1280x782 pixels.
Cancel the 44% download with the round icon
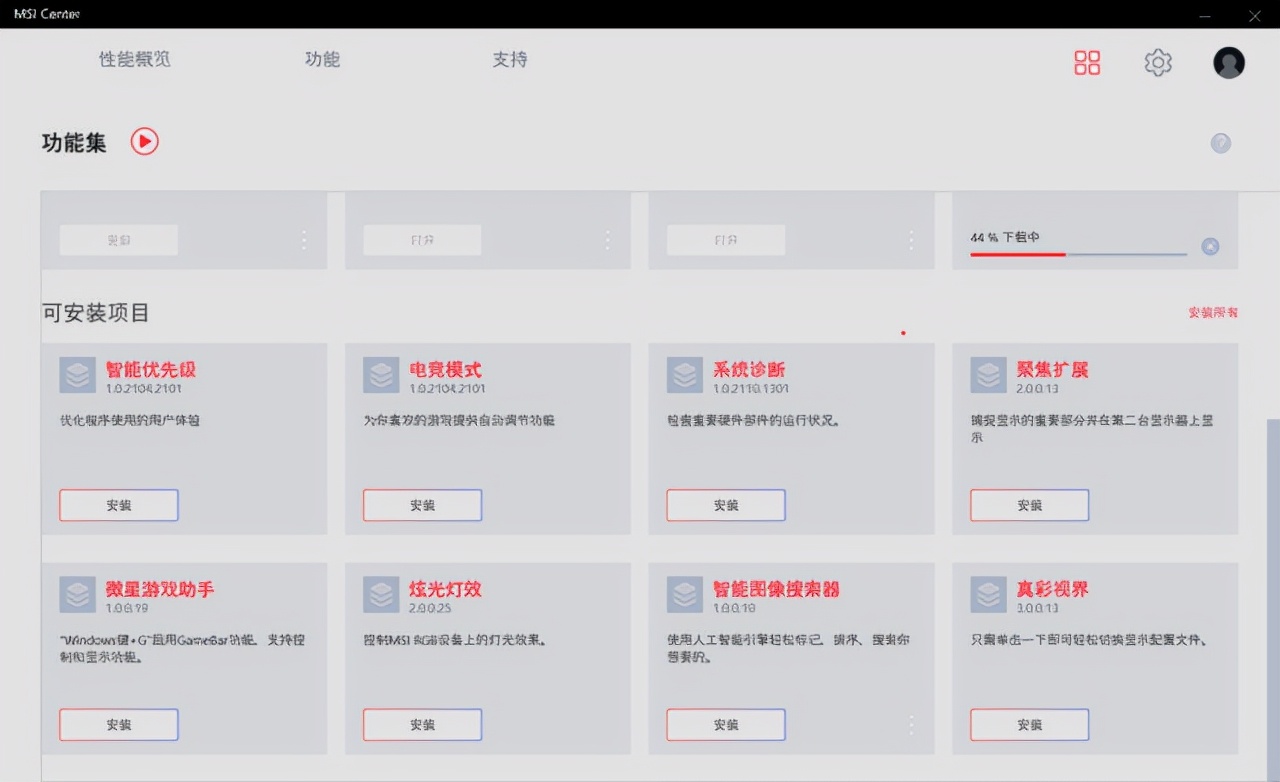pyautogui.click(x=1210, y=247)
